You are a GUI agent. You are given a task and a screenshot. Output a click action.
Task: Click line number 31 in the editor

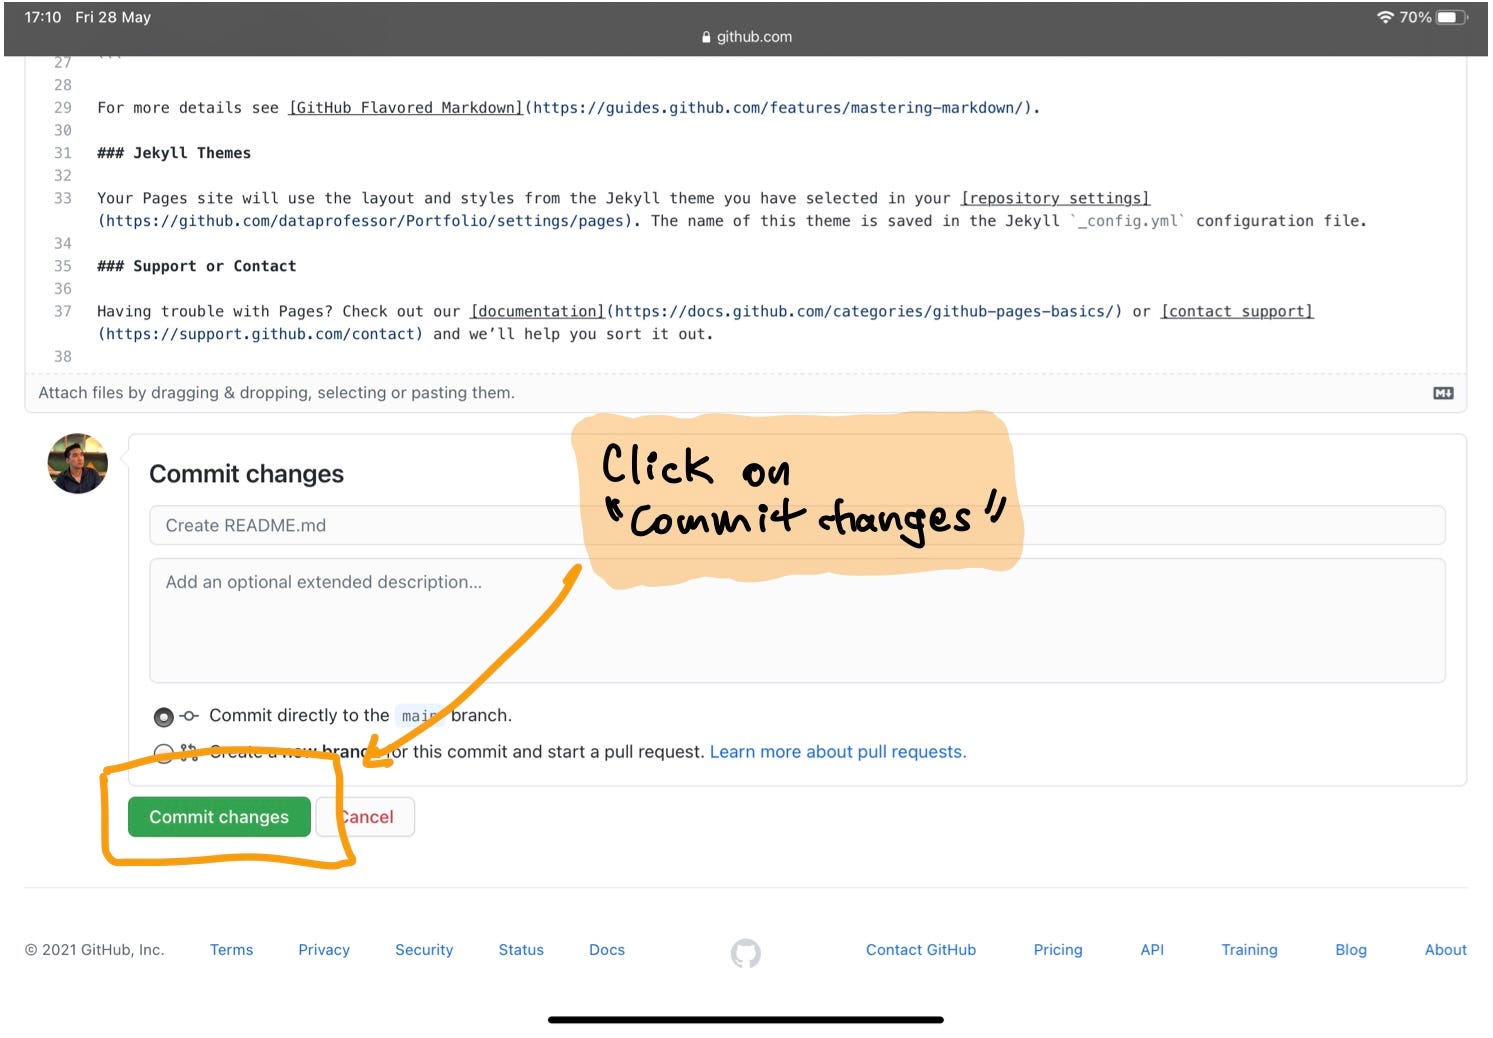pos(63,153)
